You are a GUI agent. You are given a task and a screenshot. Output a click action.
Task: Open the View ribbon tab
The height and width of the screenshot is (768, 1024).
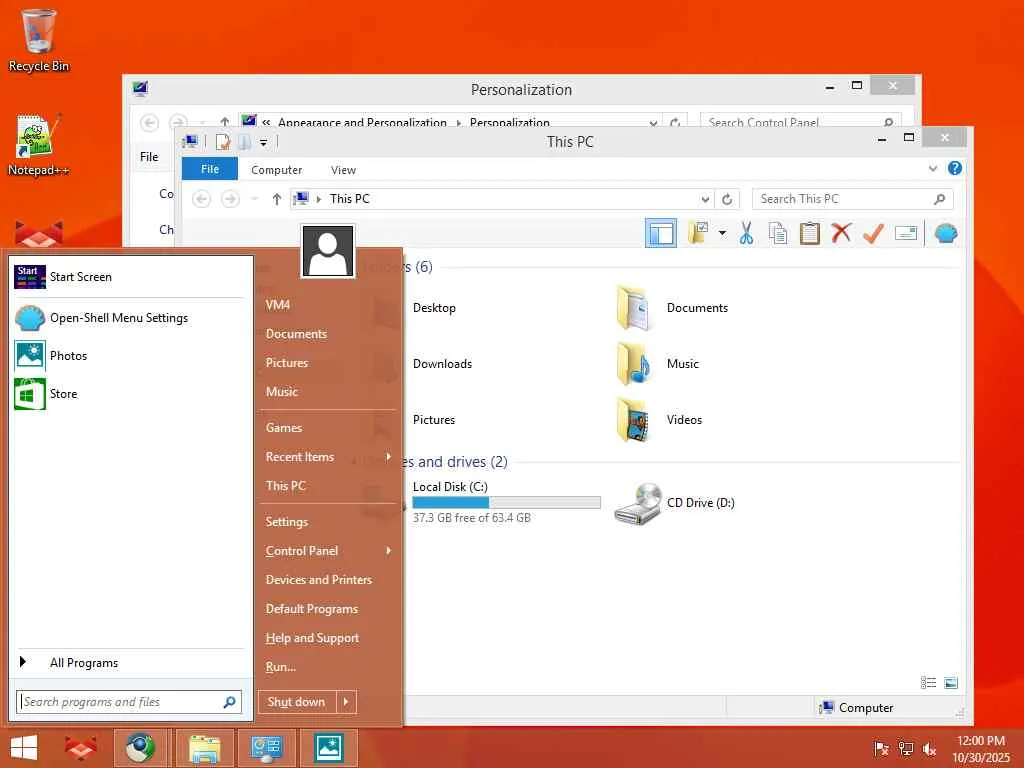tap(343, 170)
